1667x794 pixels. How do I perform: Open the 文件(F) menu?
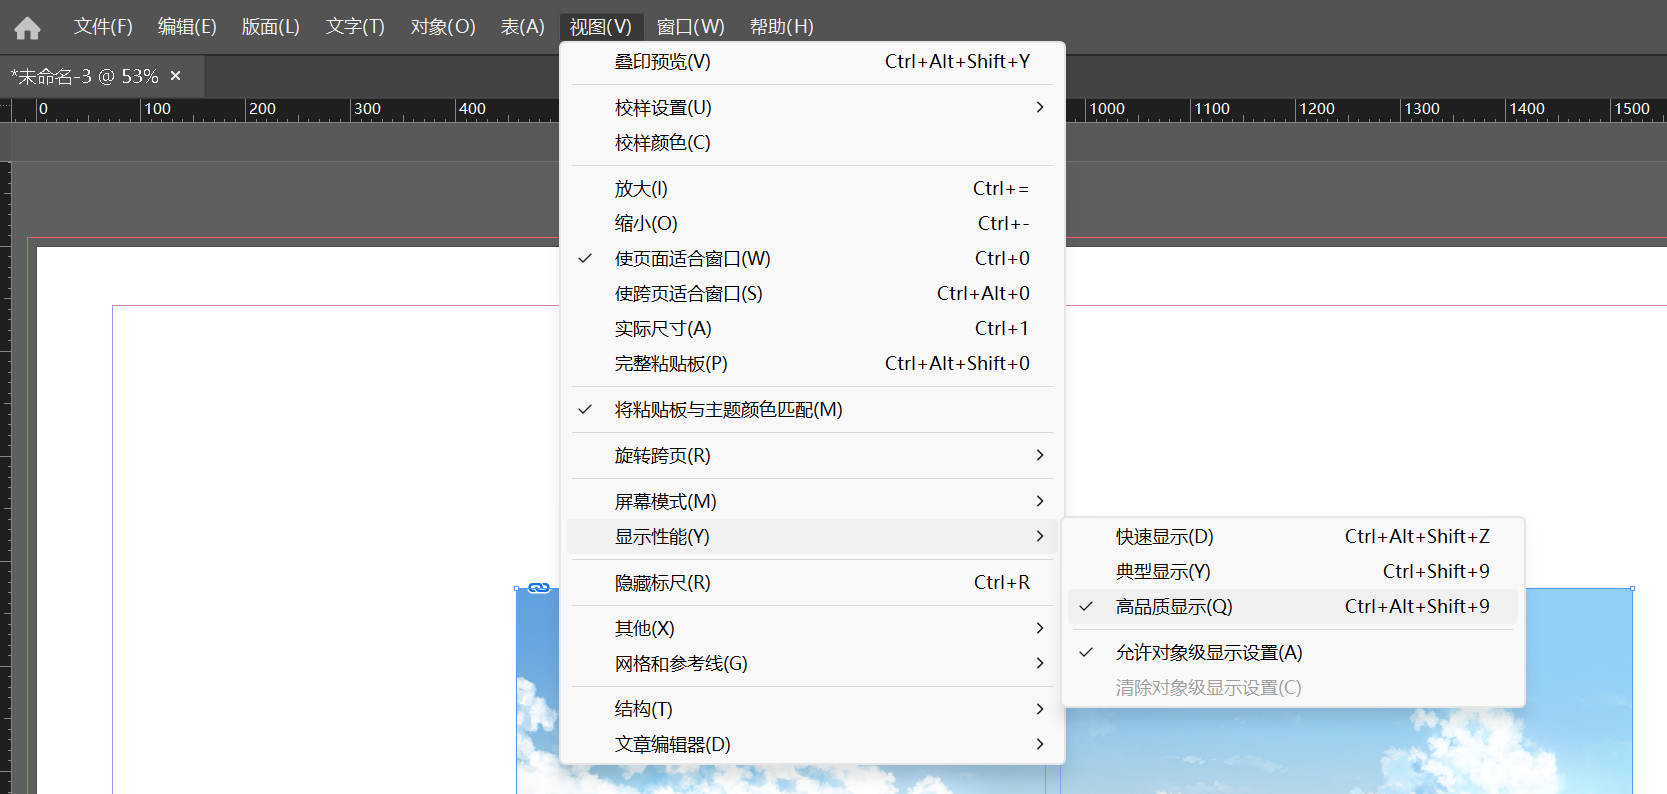click(103, 27)
